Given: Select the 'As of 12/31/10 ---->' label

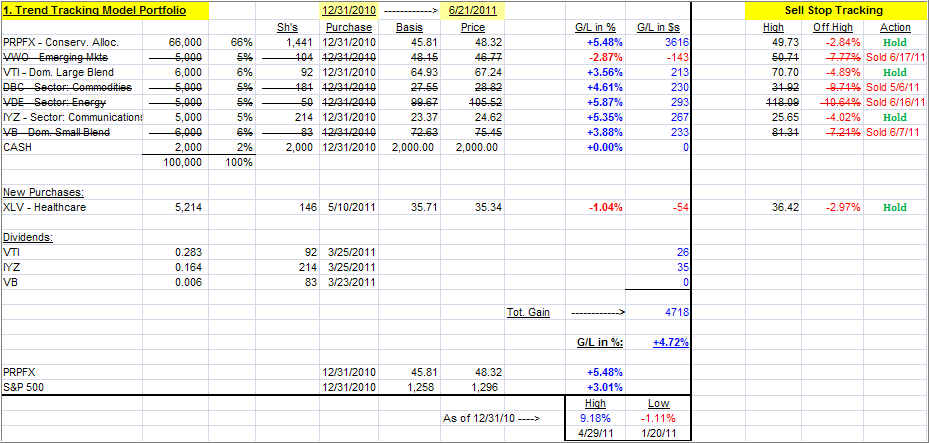Looking at the screenshot, I should pos(491,418).
